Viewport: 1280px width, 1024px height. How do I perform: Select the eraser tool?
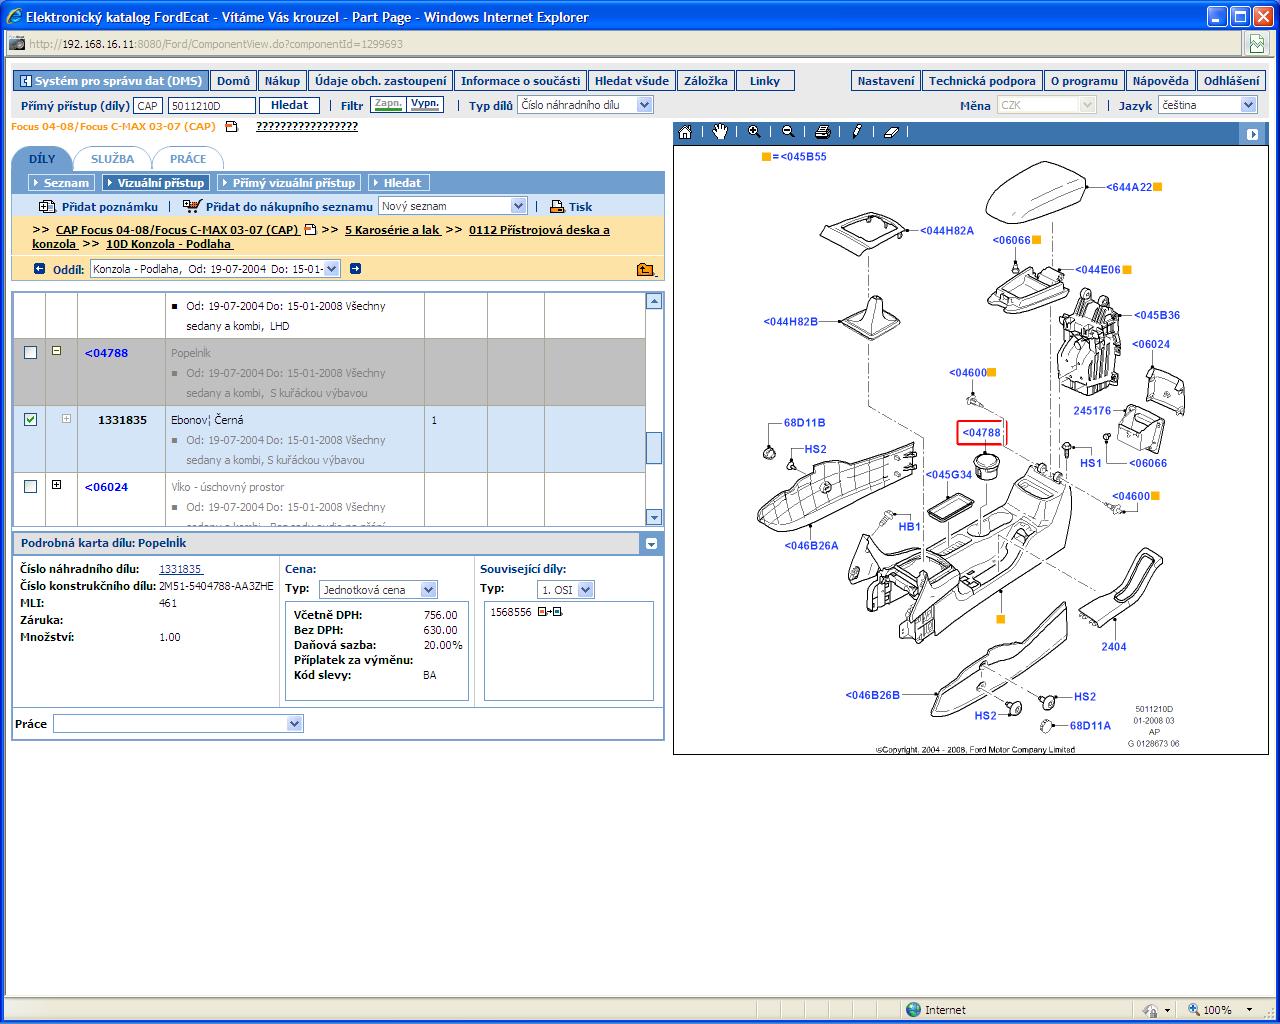892,132
